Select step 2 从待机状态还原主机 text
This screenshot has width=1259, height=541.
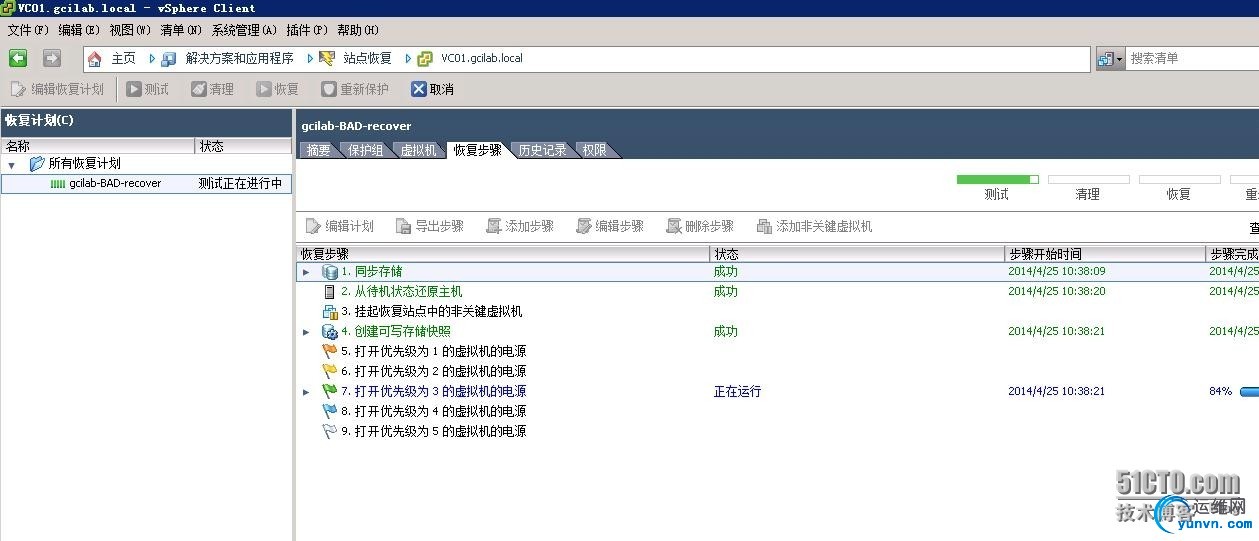coord(401,291)
